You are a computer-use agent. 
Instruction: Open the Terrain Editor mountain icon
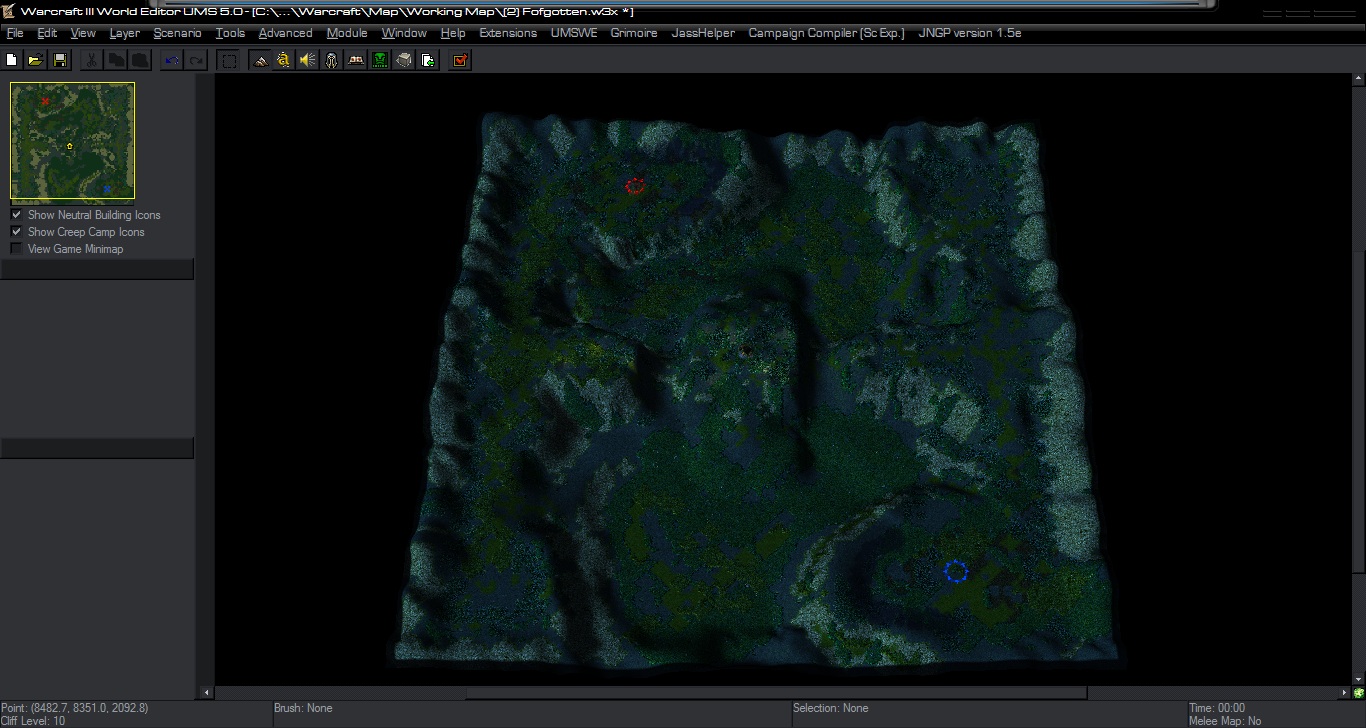click(x=260, y=60)
